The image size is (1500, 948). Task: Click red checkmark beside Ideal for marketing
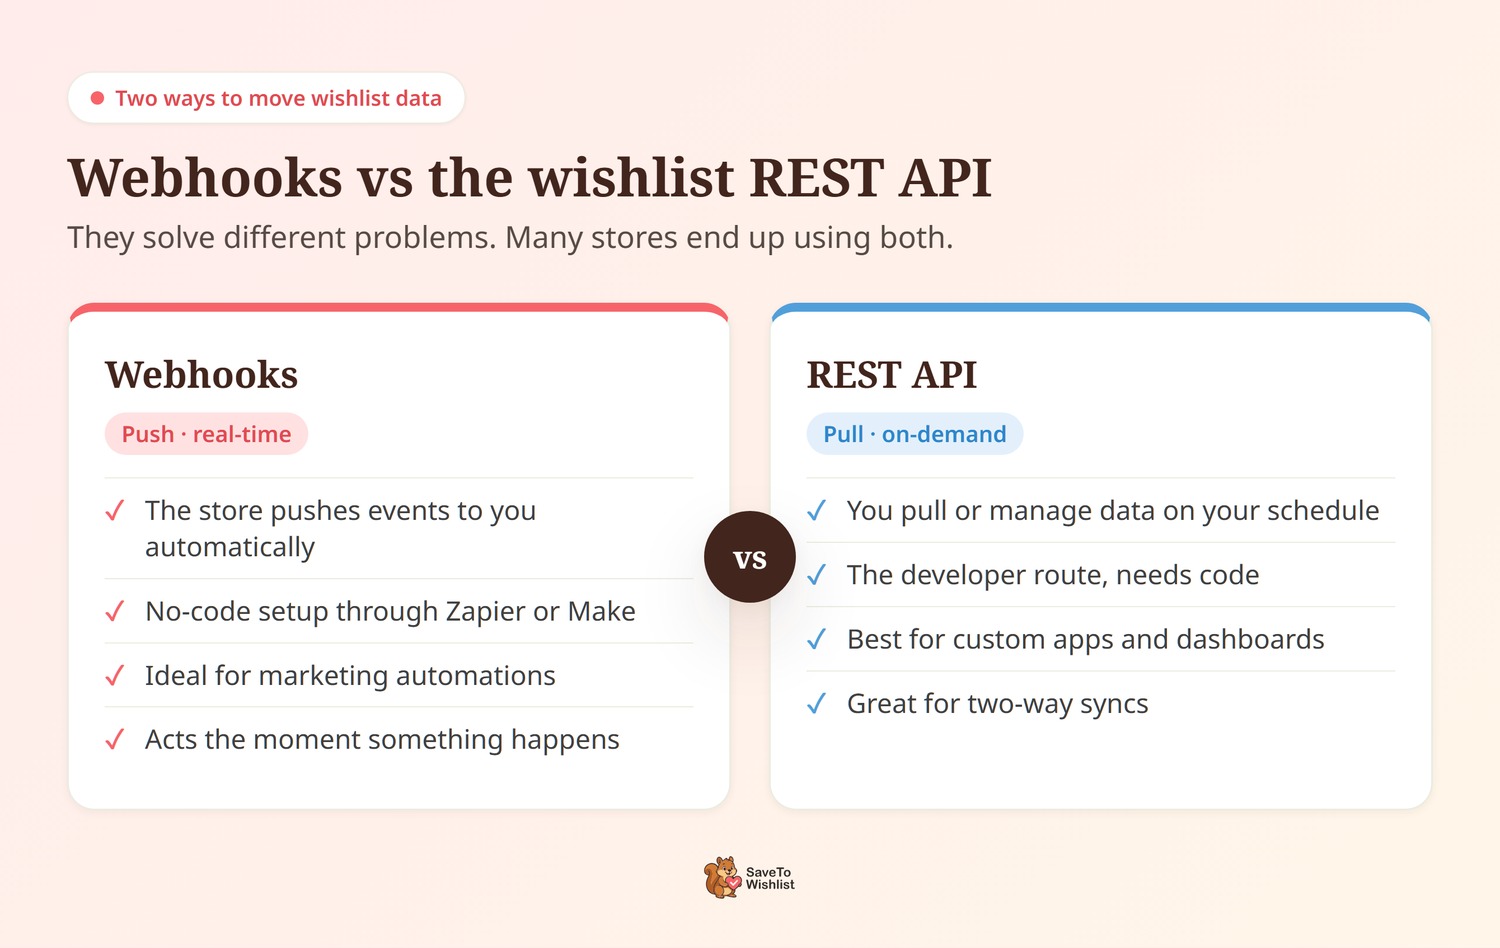pos(115,675)
